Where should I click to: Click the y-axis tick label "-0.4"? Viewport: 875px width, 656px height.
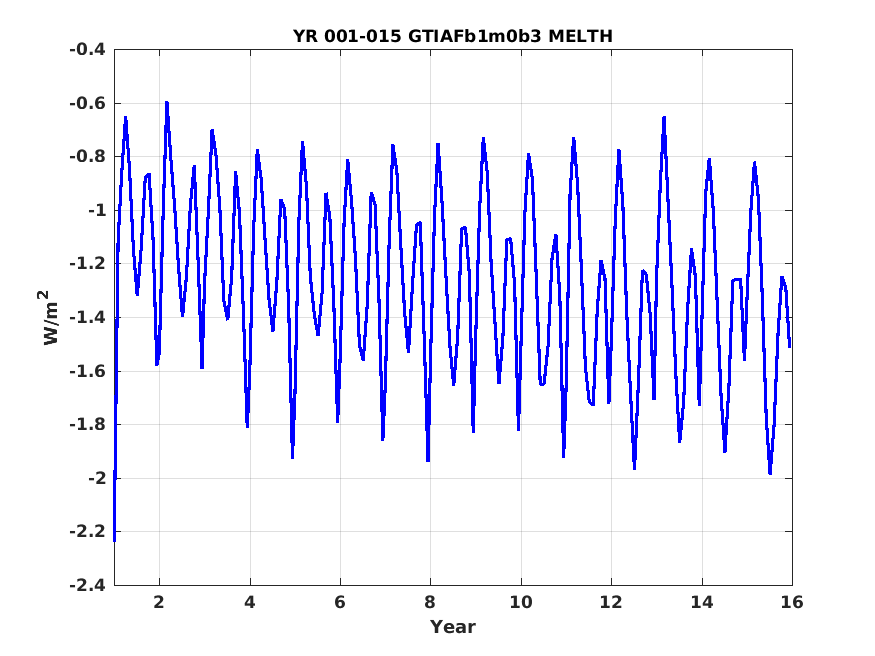click(x=88, y=50)
